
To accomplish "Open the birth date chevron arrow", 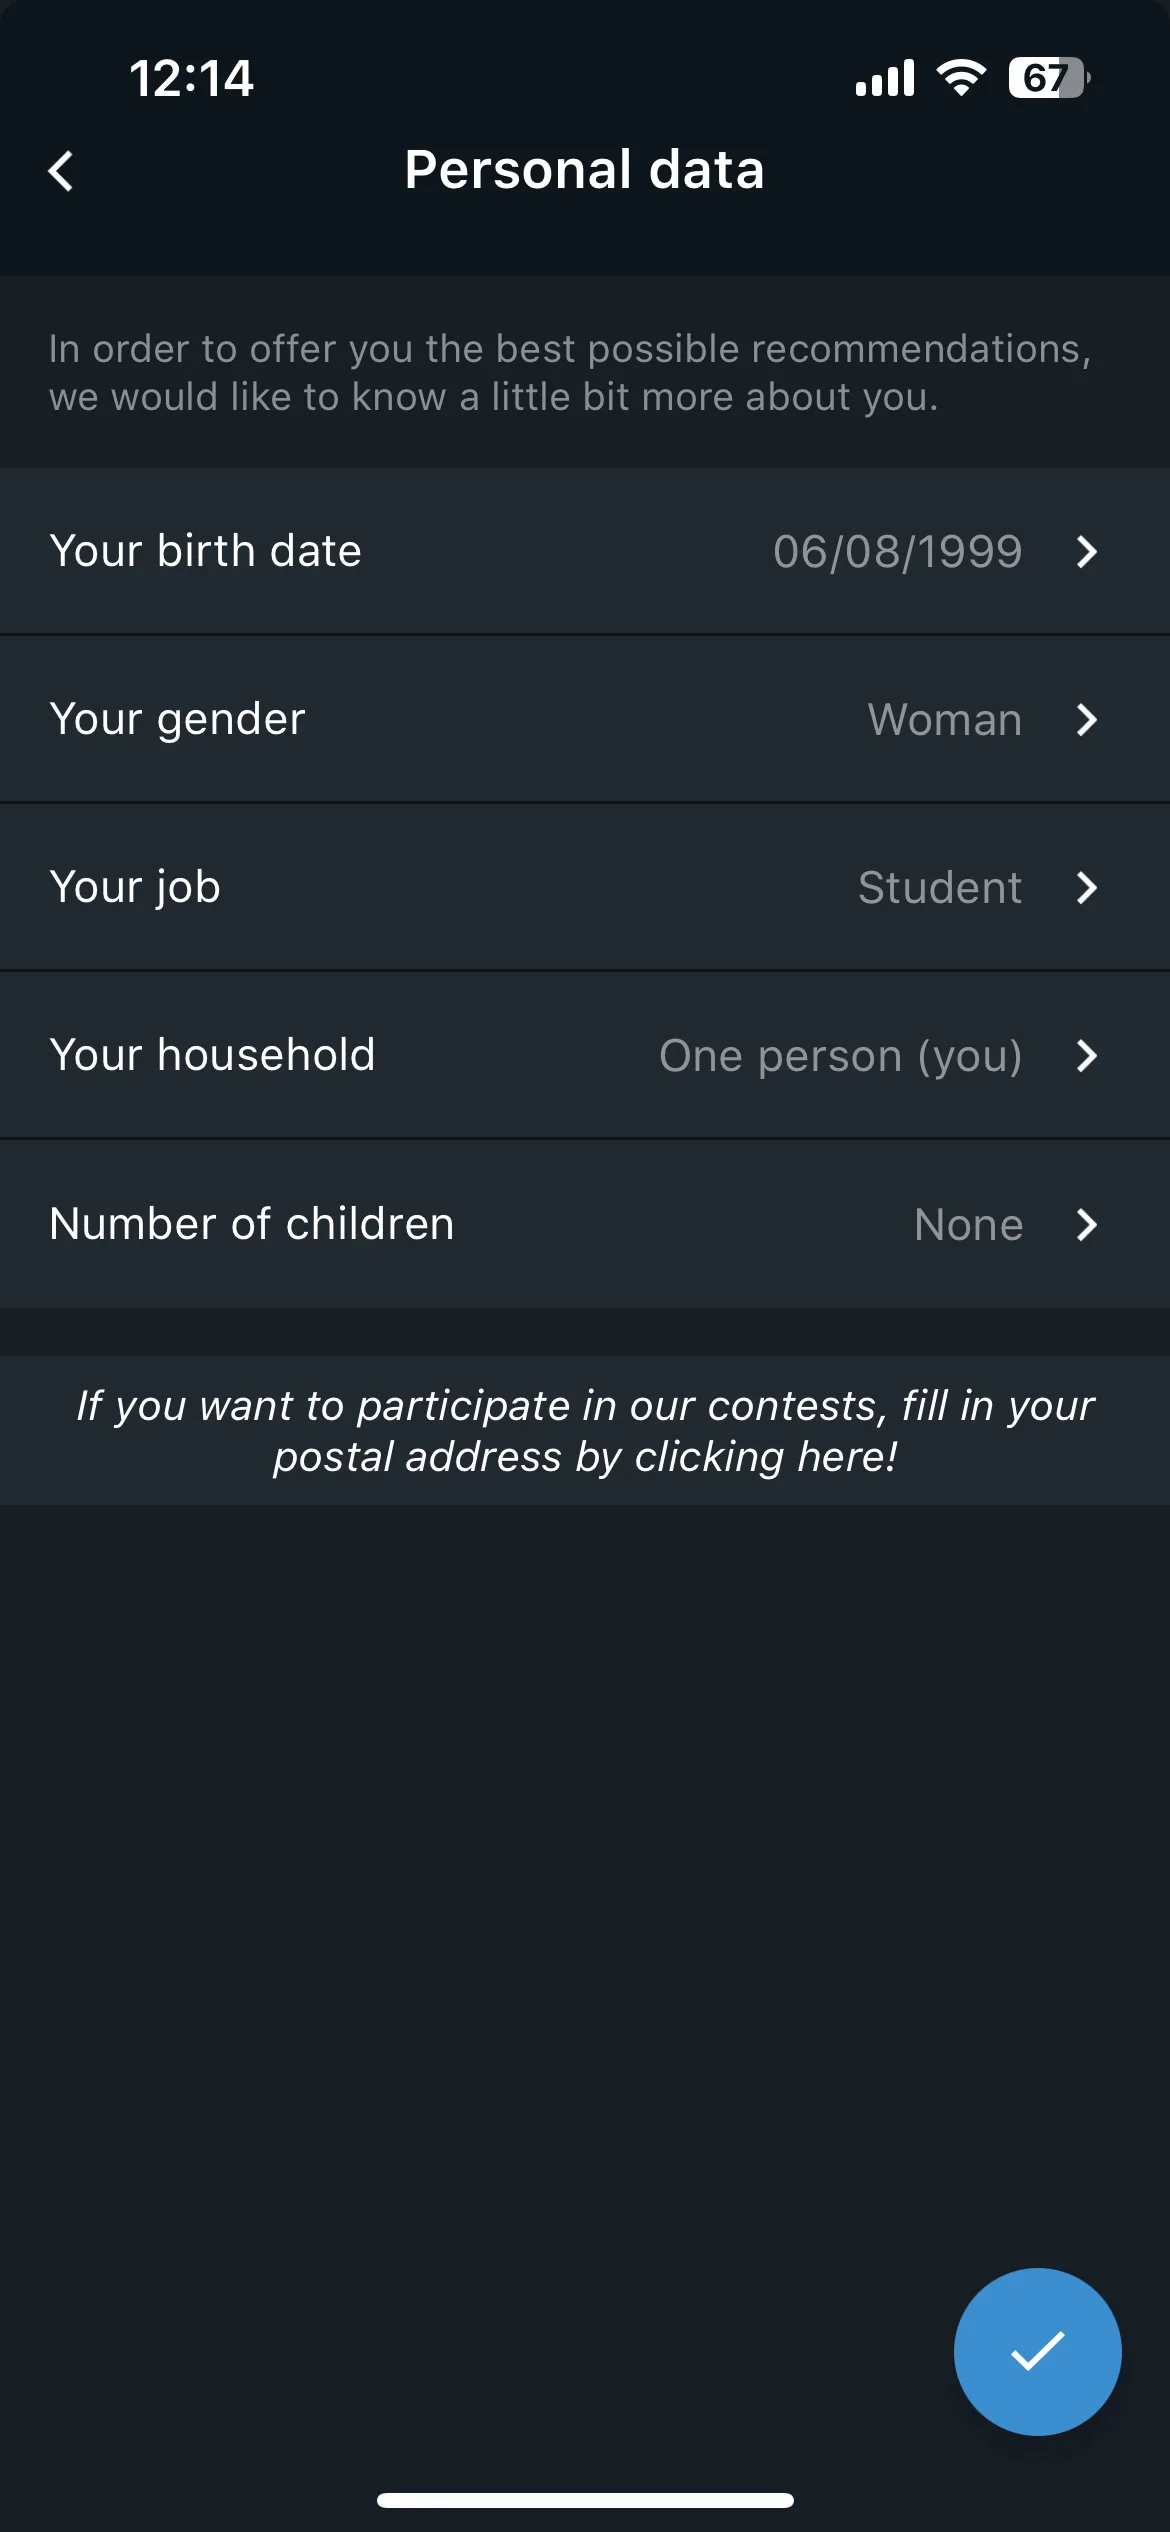I will 1087,552.
